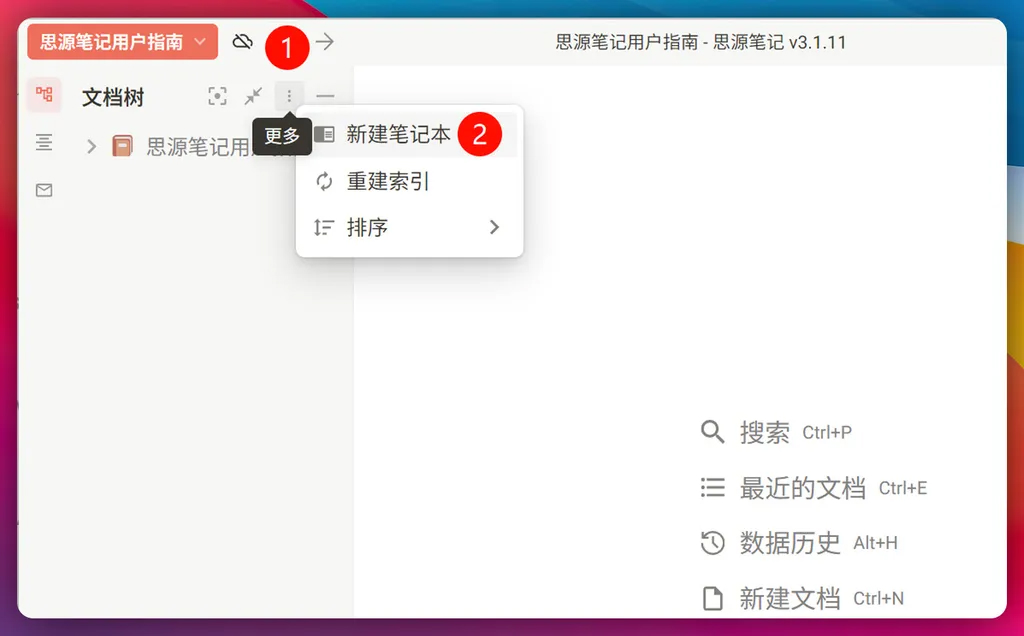Click the search magnifier icon
Viewport: 1024px width, 636px height.
pyautogui.click(x=712, y=432)
